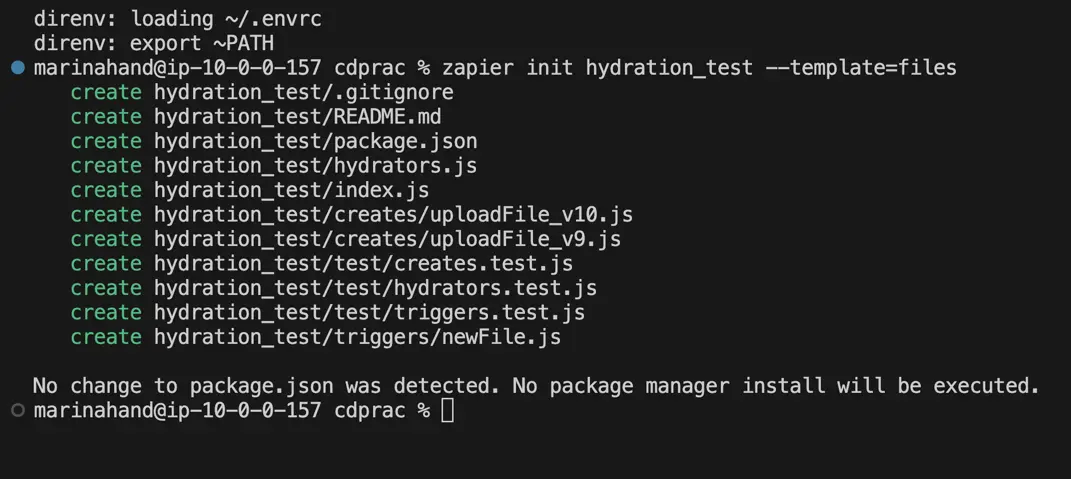The image size is (1071, 479).
Task: Click the 'No change to package.json' message
Action: coord(536,386)
